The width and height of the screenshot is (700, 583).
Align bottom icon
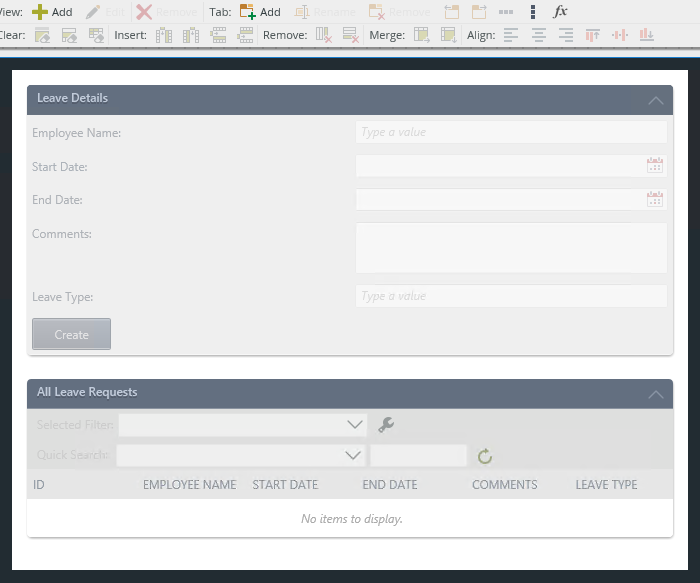tap(646, 35)
